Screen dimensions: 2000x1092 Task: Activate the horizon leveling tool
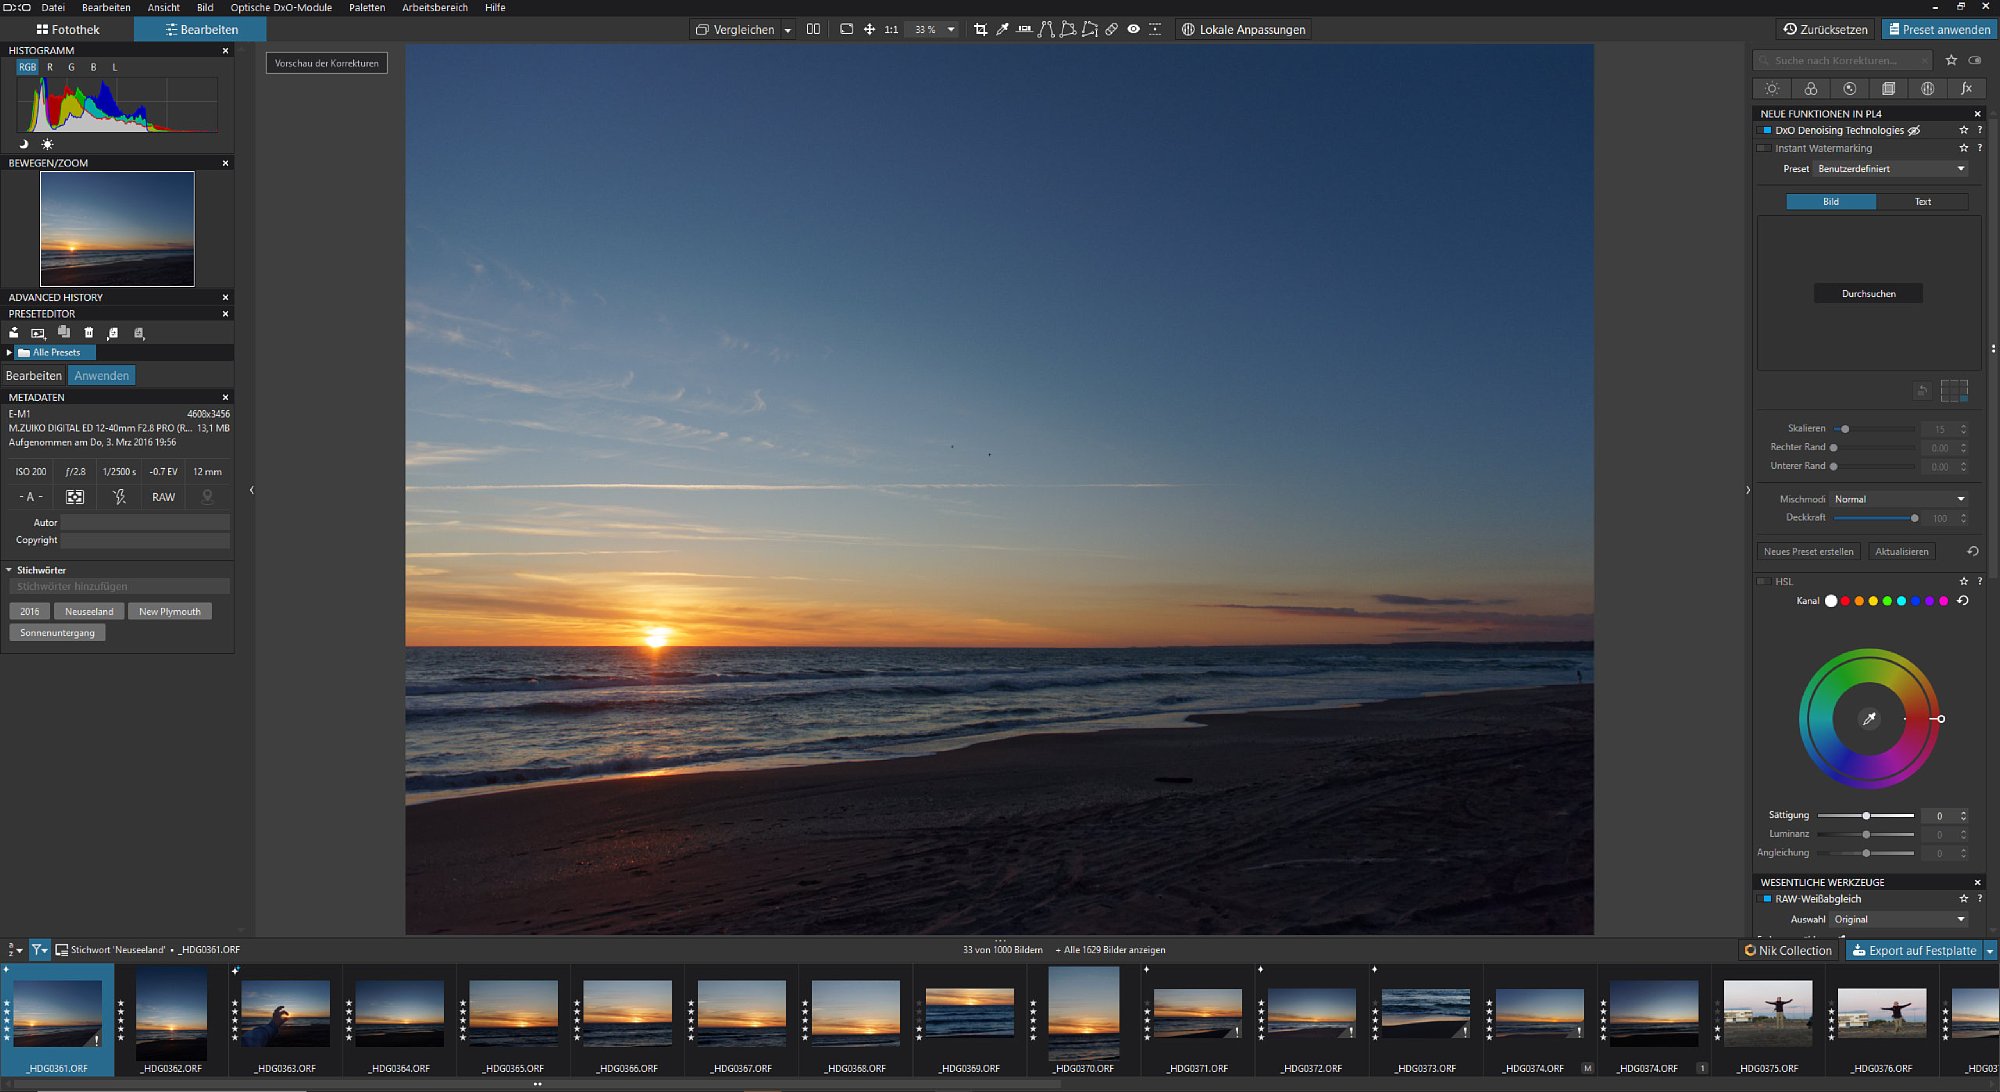tap(1024, 30)
